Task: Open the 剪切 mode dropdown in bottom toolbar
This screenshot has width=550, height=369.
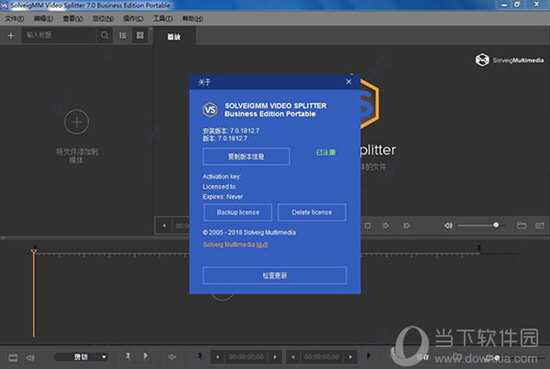Action: [x=81, y=357]
